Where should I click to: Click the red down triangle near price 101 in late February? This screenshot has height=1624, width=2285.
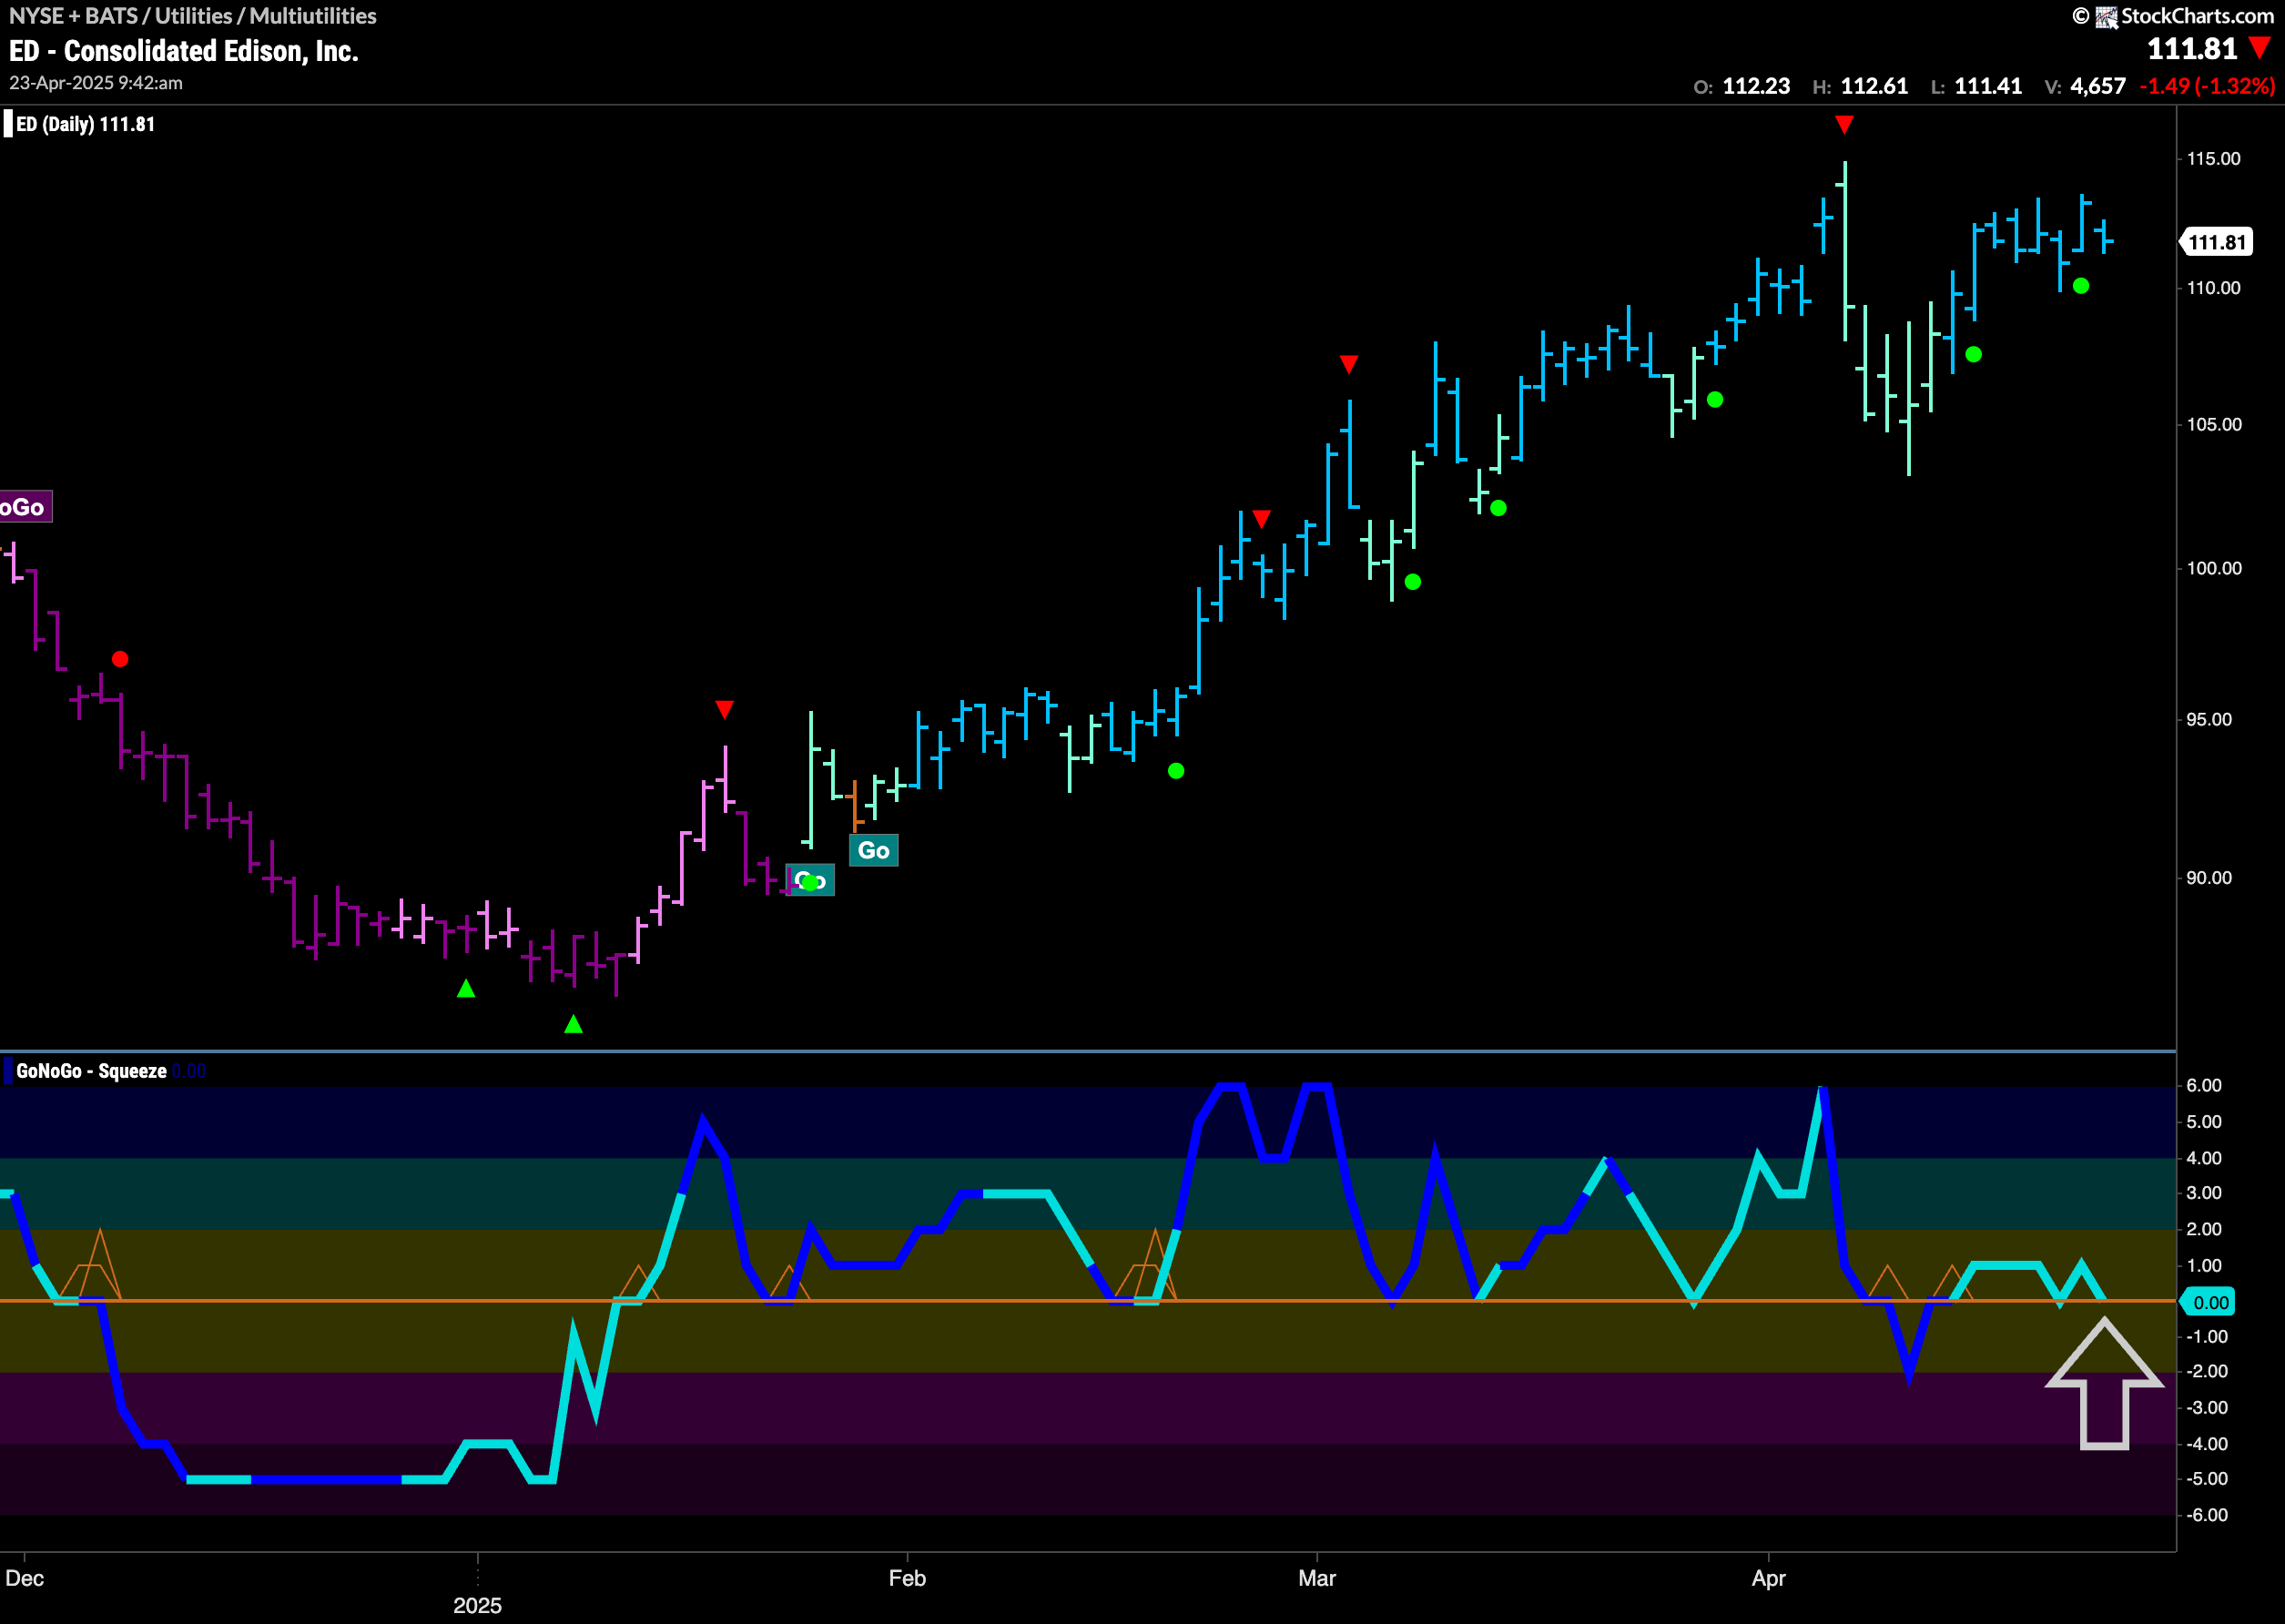pyautogui.click(x=1261, y=519)
